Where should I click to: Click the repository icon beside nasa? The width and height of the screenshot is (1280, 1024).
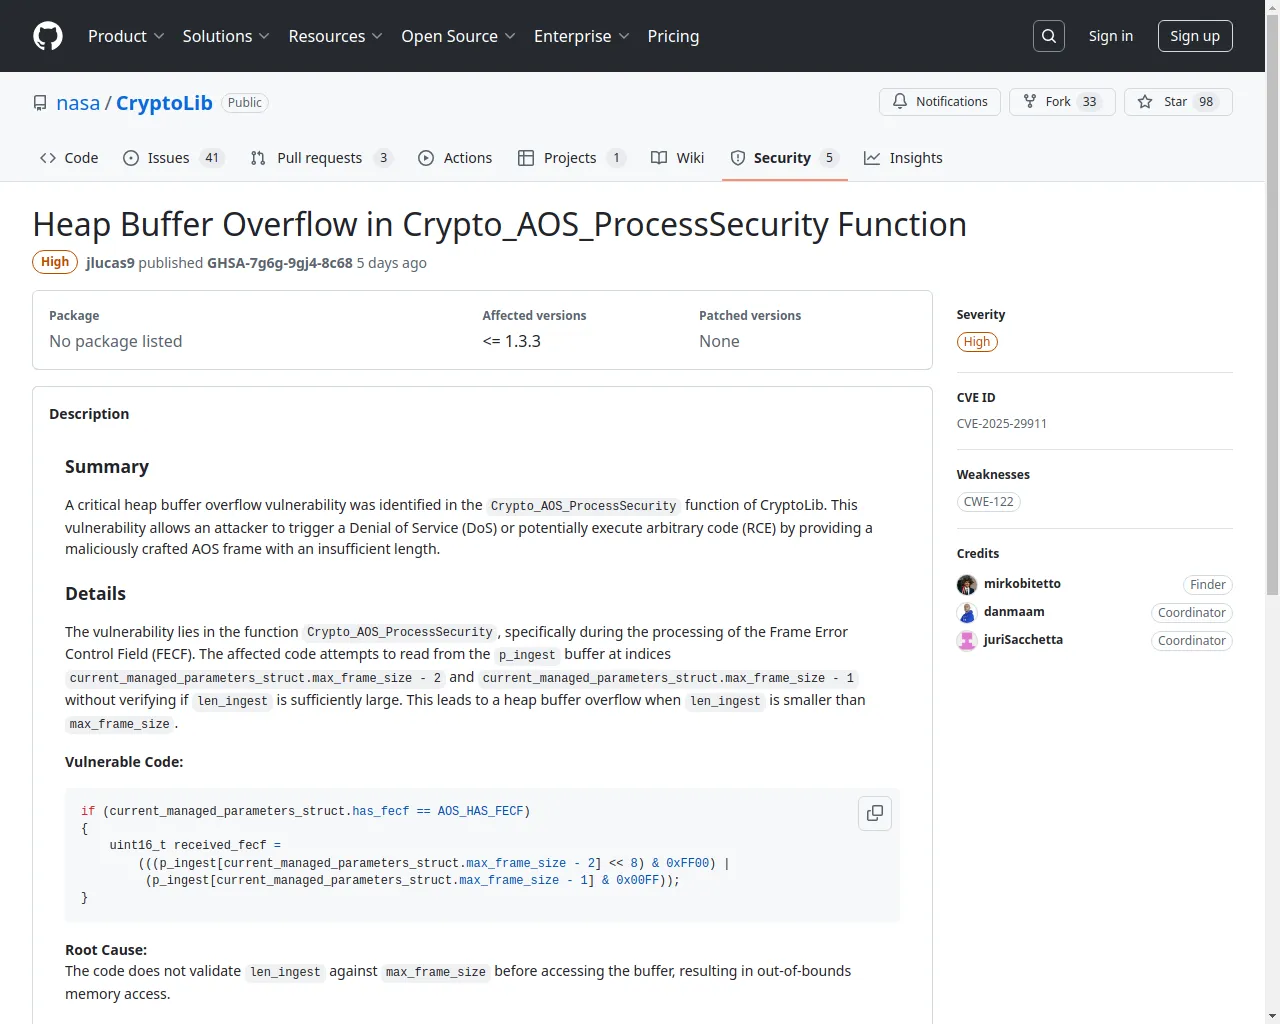tap(40, 103)
